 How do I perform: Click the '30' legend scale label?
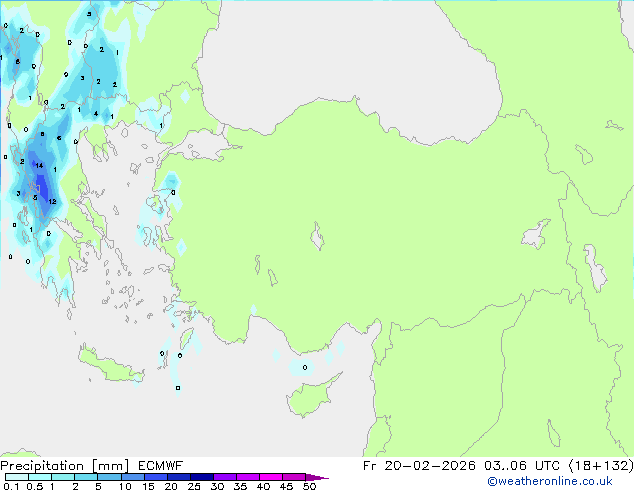point(217,486)
